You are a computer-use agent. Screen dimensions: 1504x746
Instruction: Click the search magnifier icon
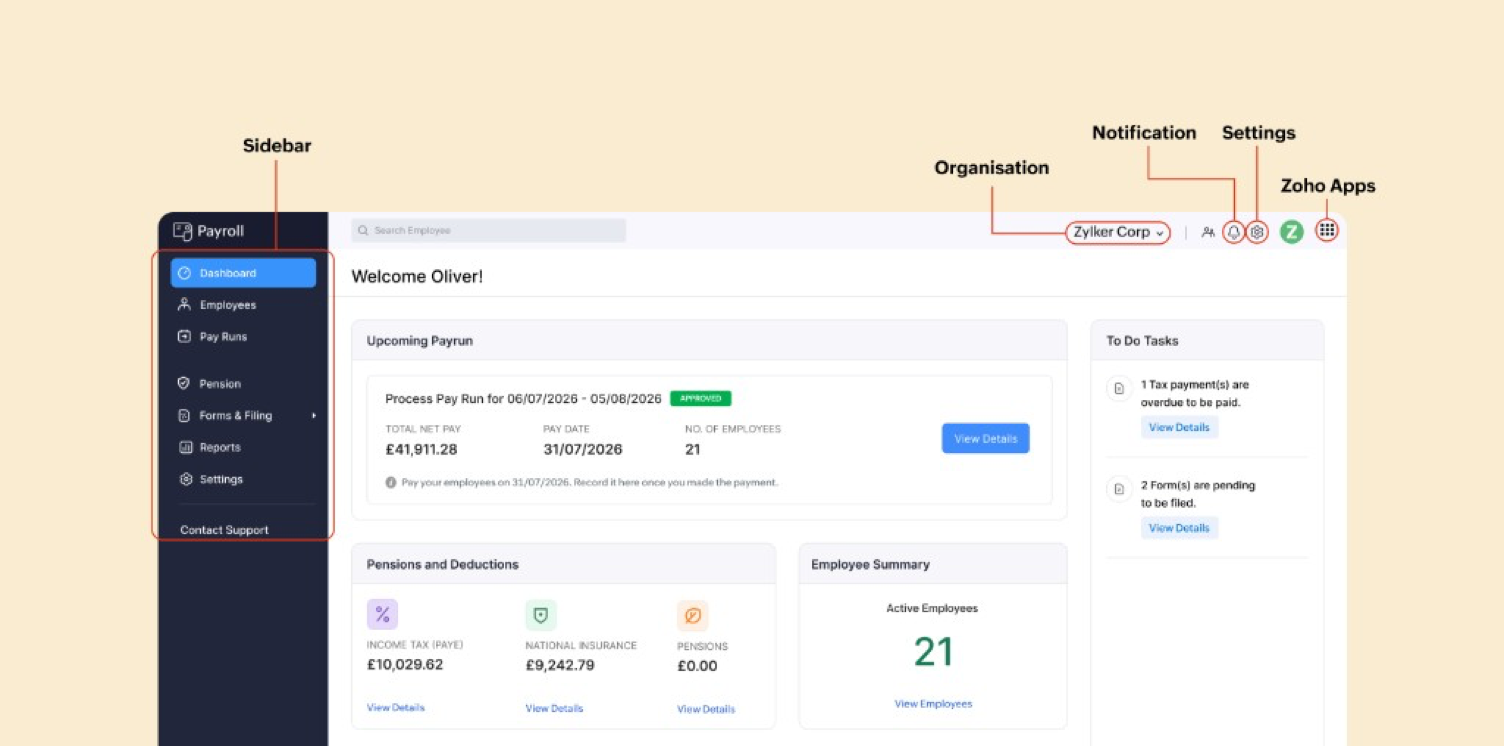coord(364,231)
